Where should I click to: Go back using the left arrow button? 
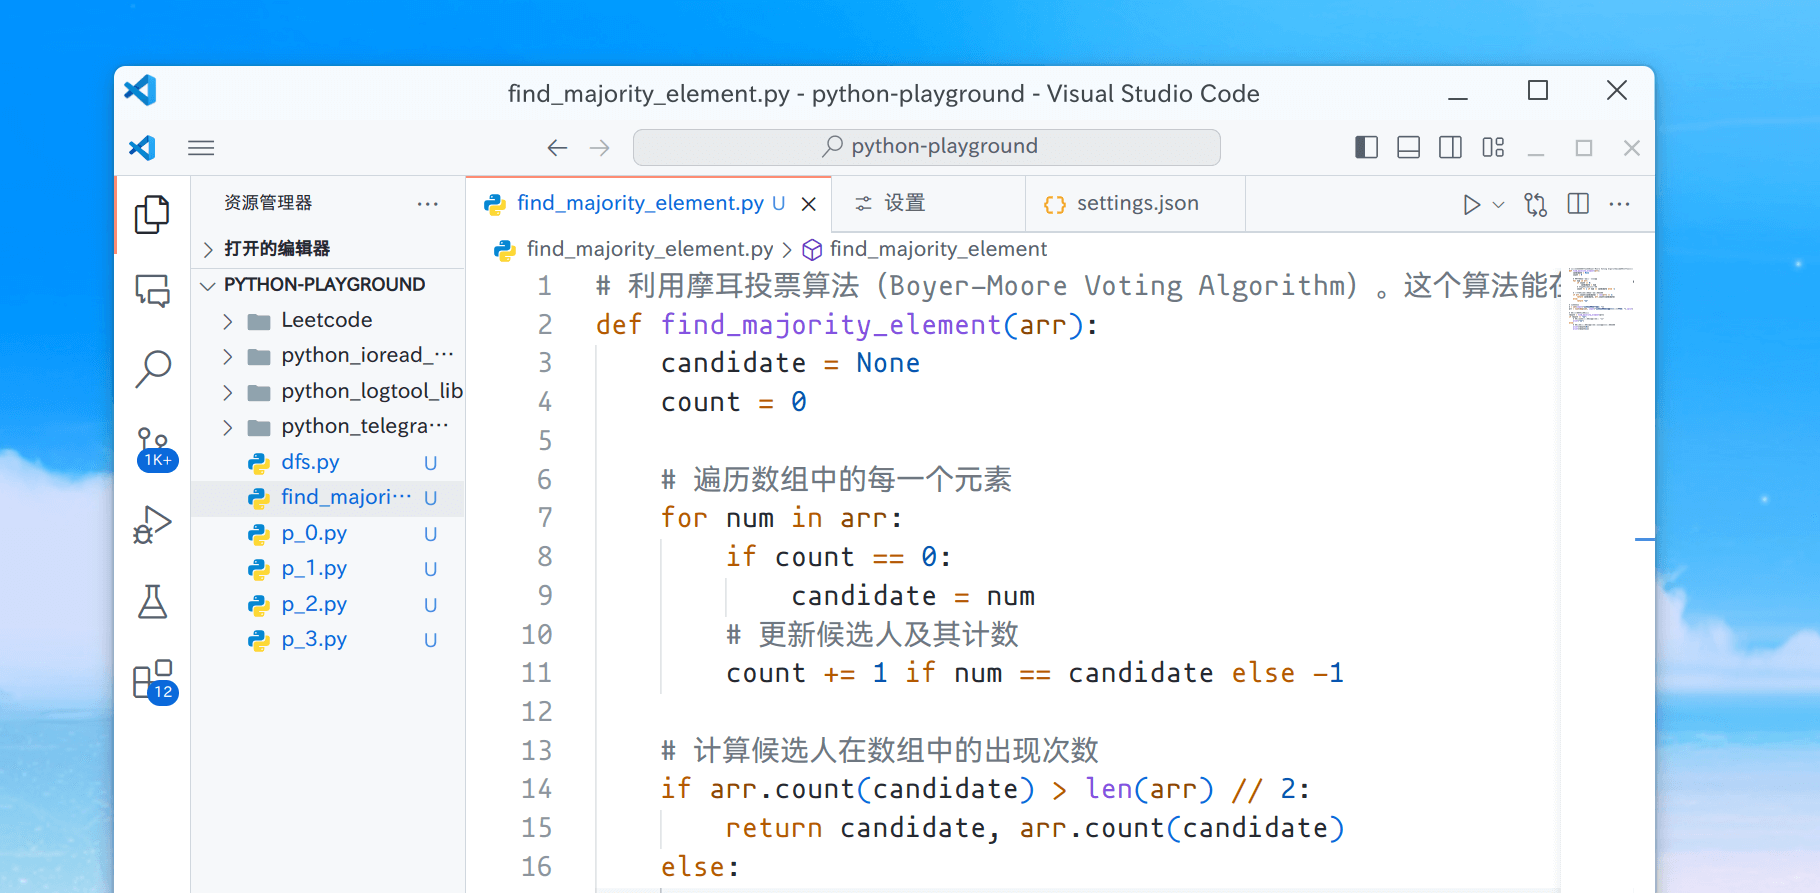coord(557,148)
